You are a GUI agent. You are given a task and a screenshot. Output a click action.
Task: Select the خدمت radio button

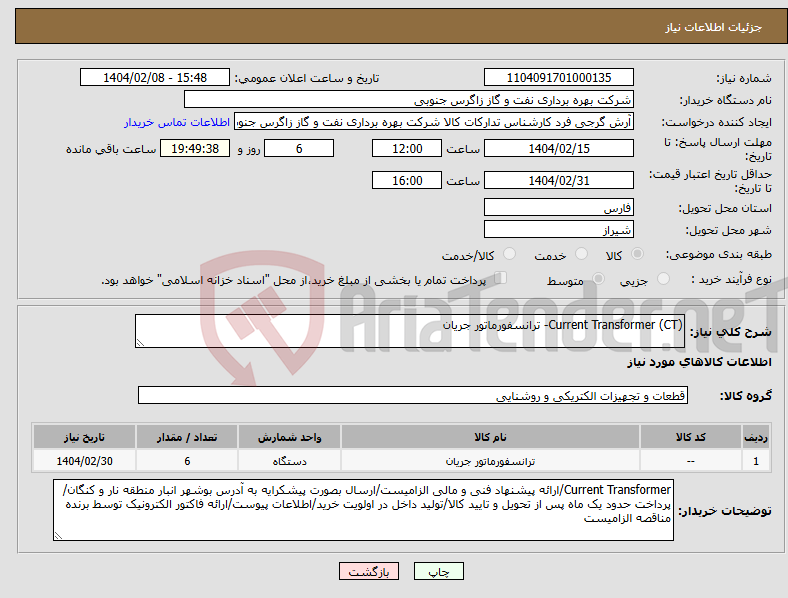[x=581, y=254]
